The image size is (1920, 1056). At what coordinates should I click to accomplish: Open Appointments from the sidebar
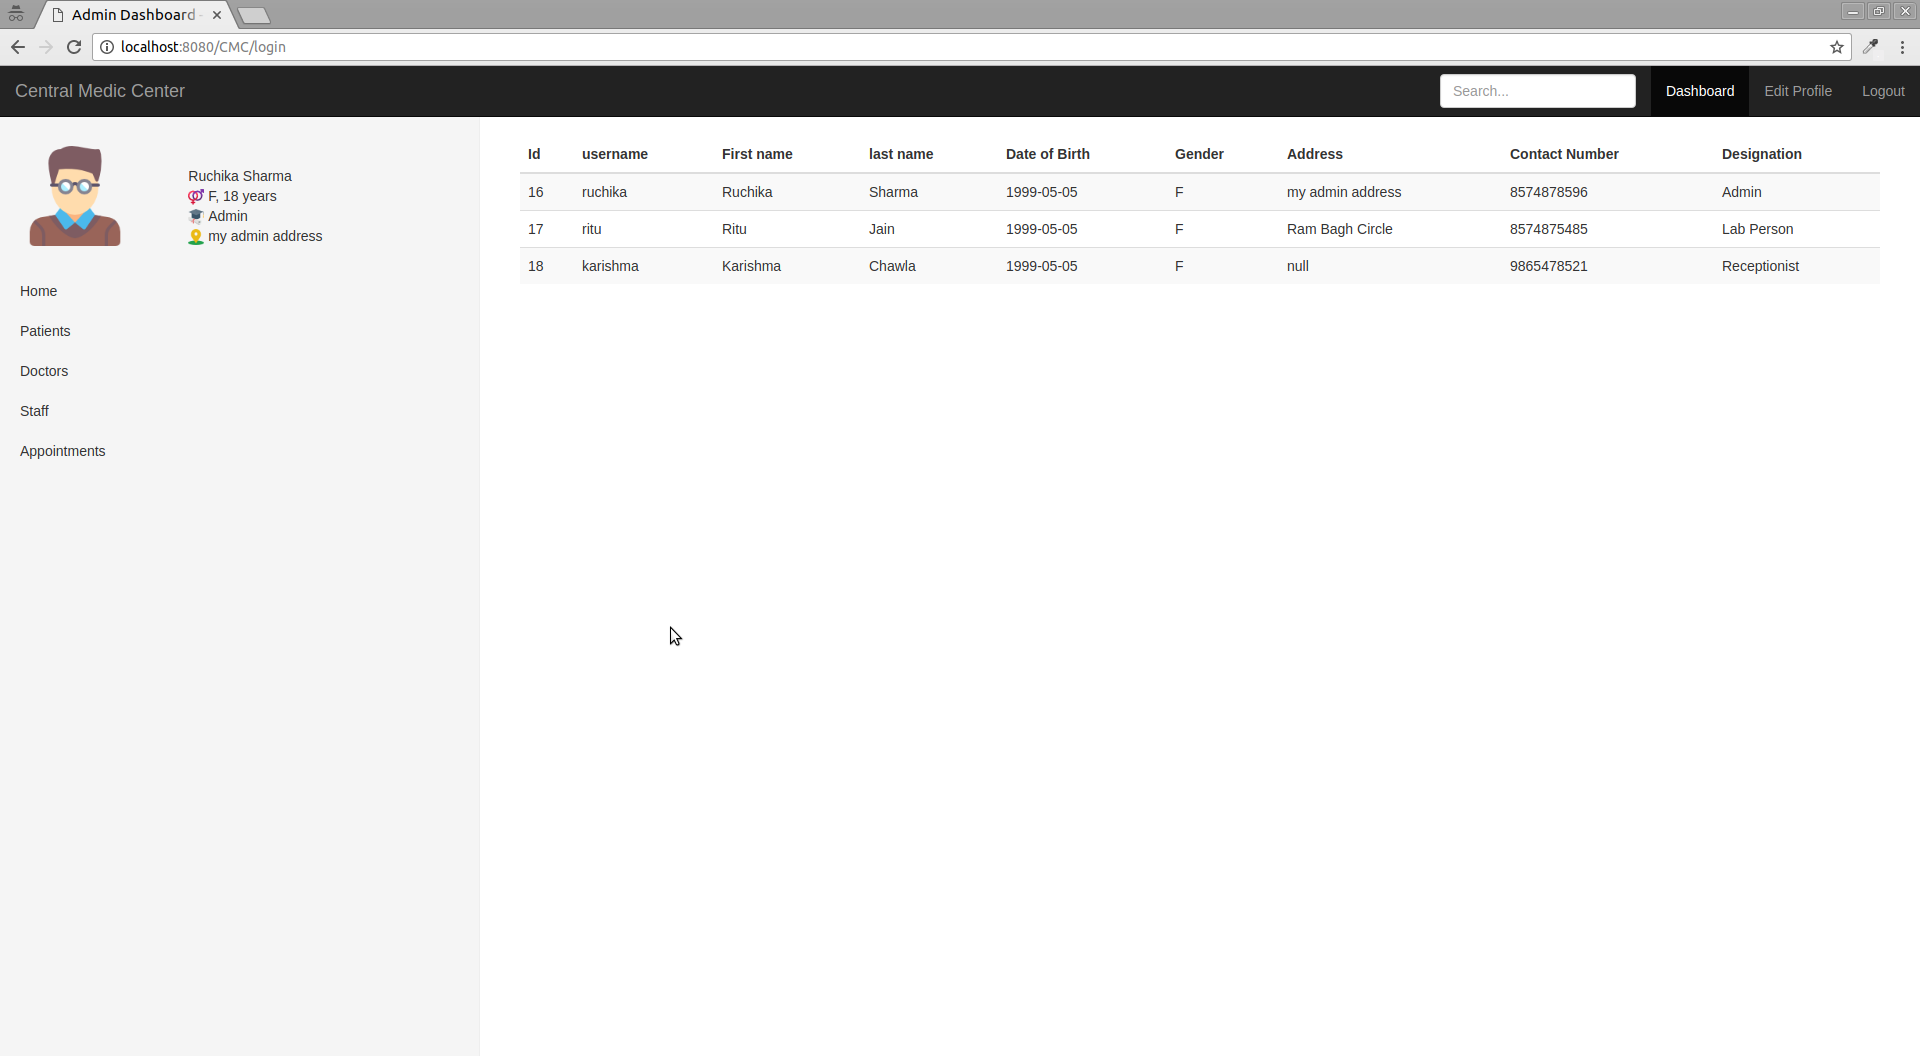(62, 451)
